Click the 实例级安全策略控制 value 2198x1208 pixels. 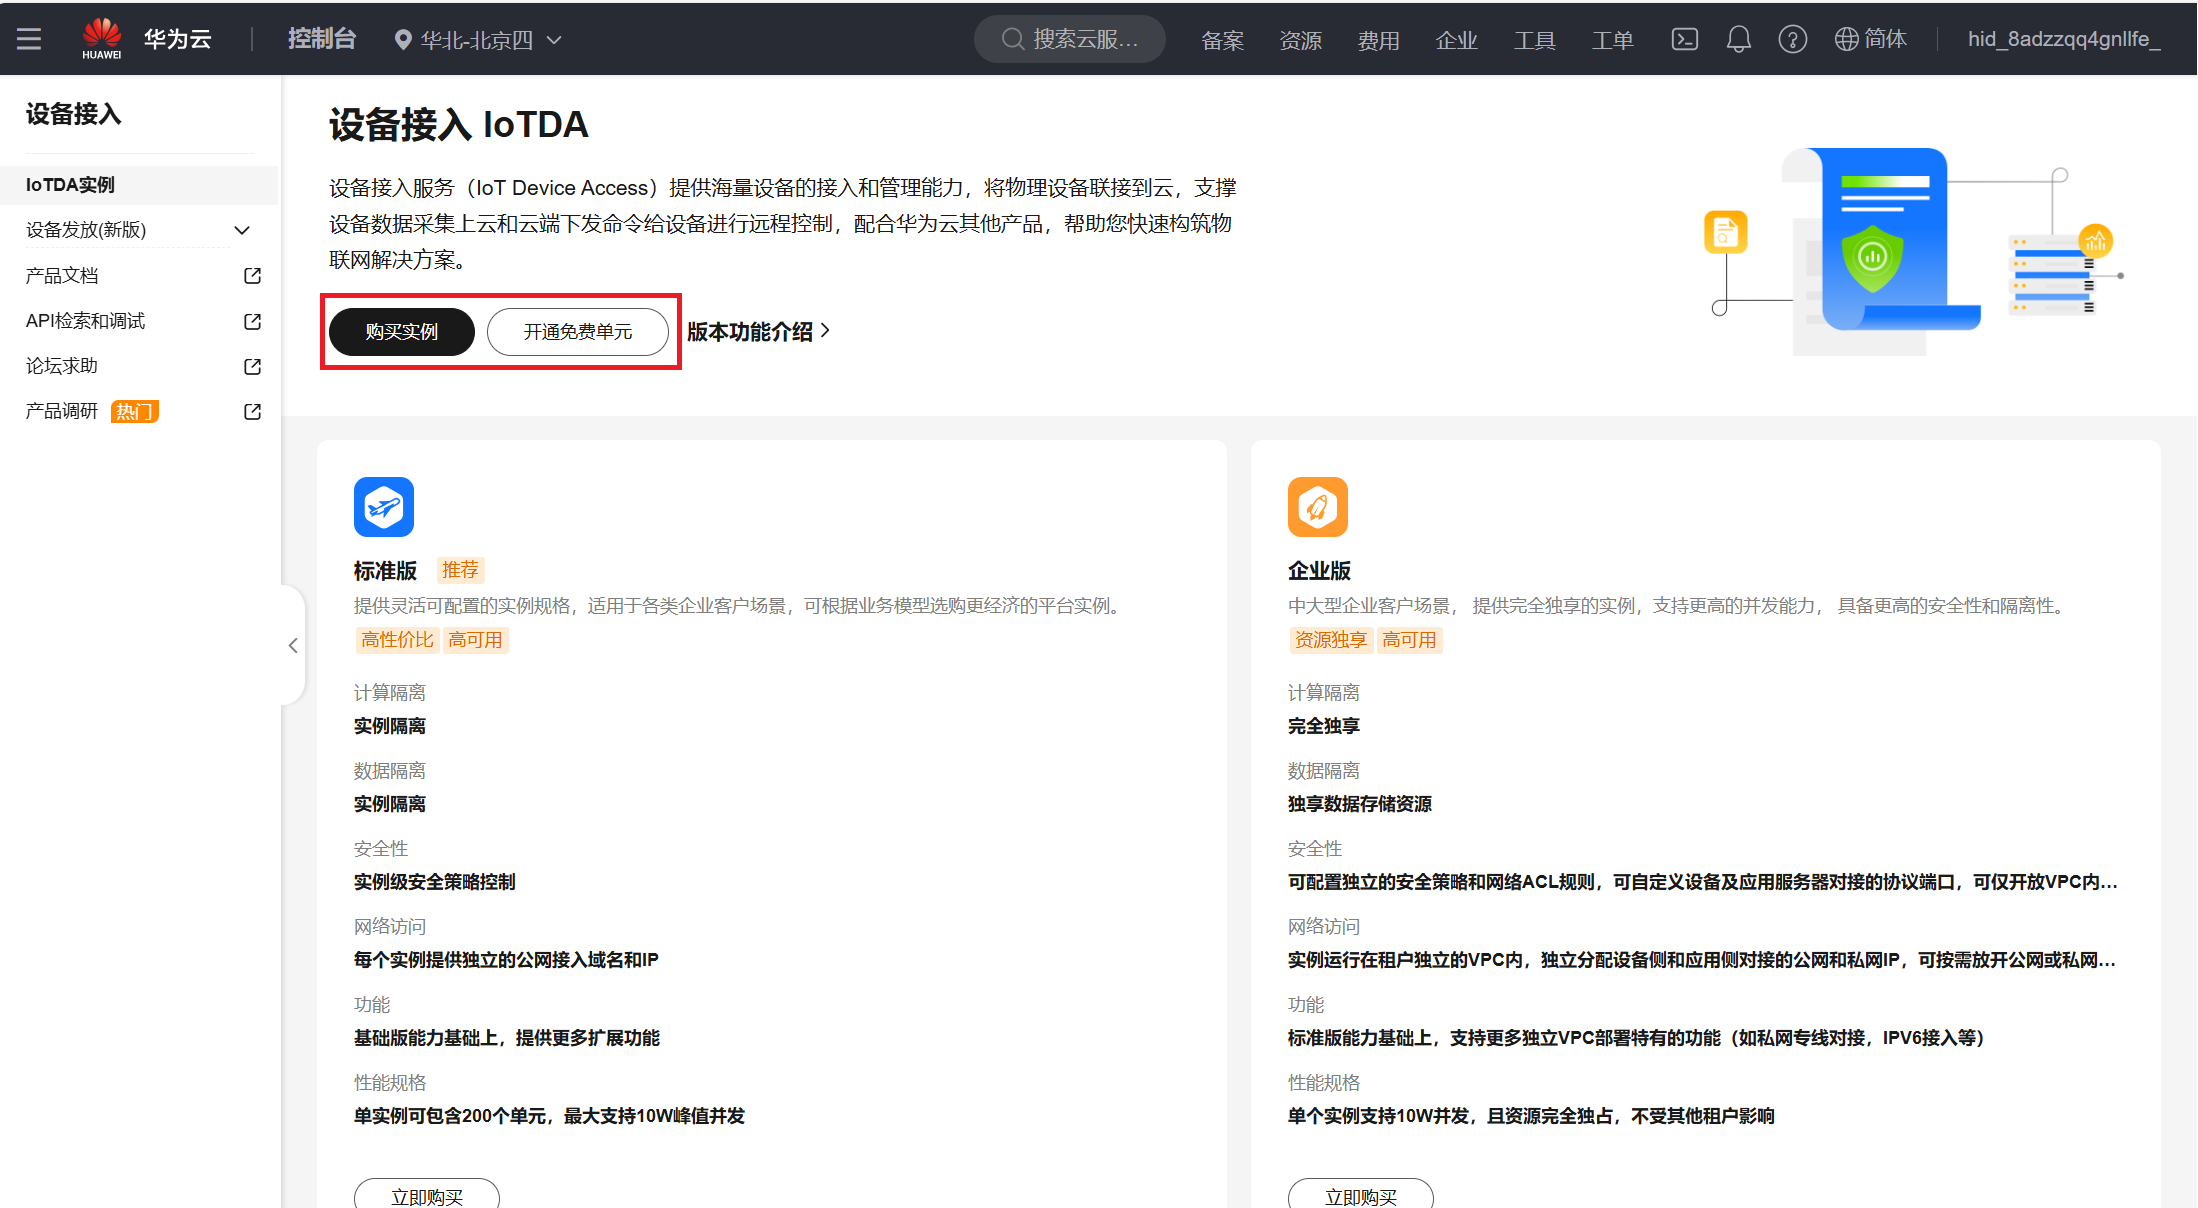point(435,882)
